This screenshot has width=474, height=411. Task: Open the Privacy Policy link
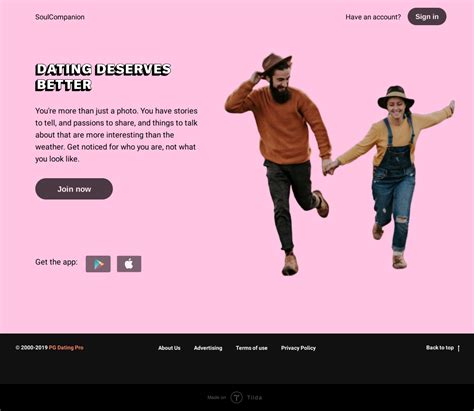coord(298,348)
